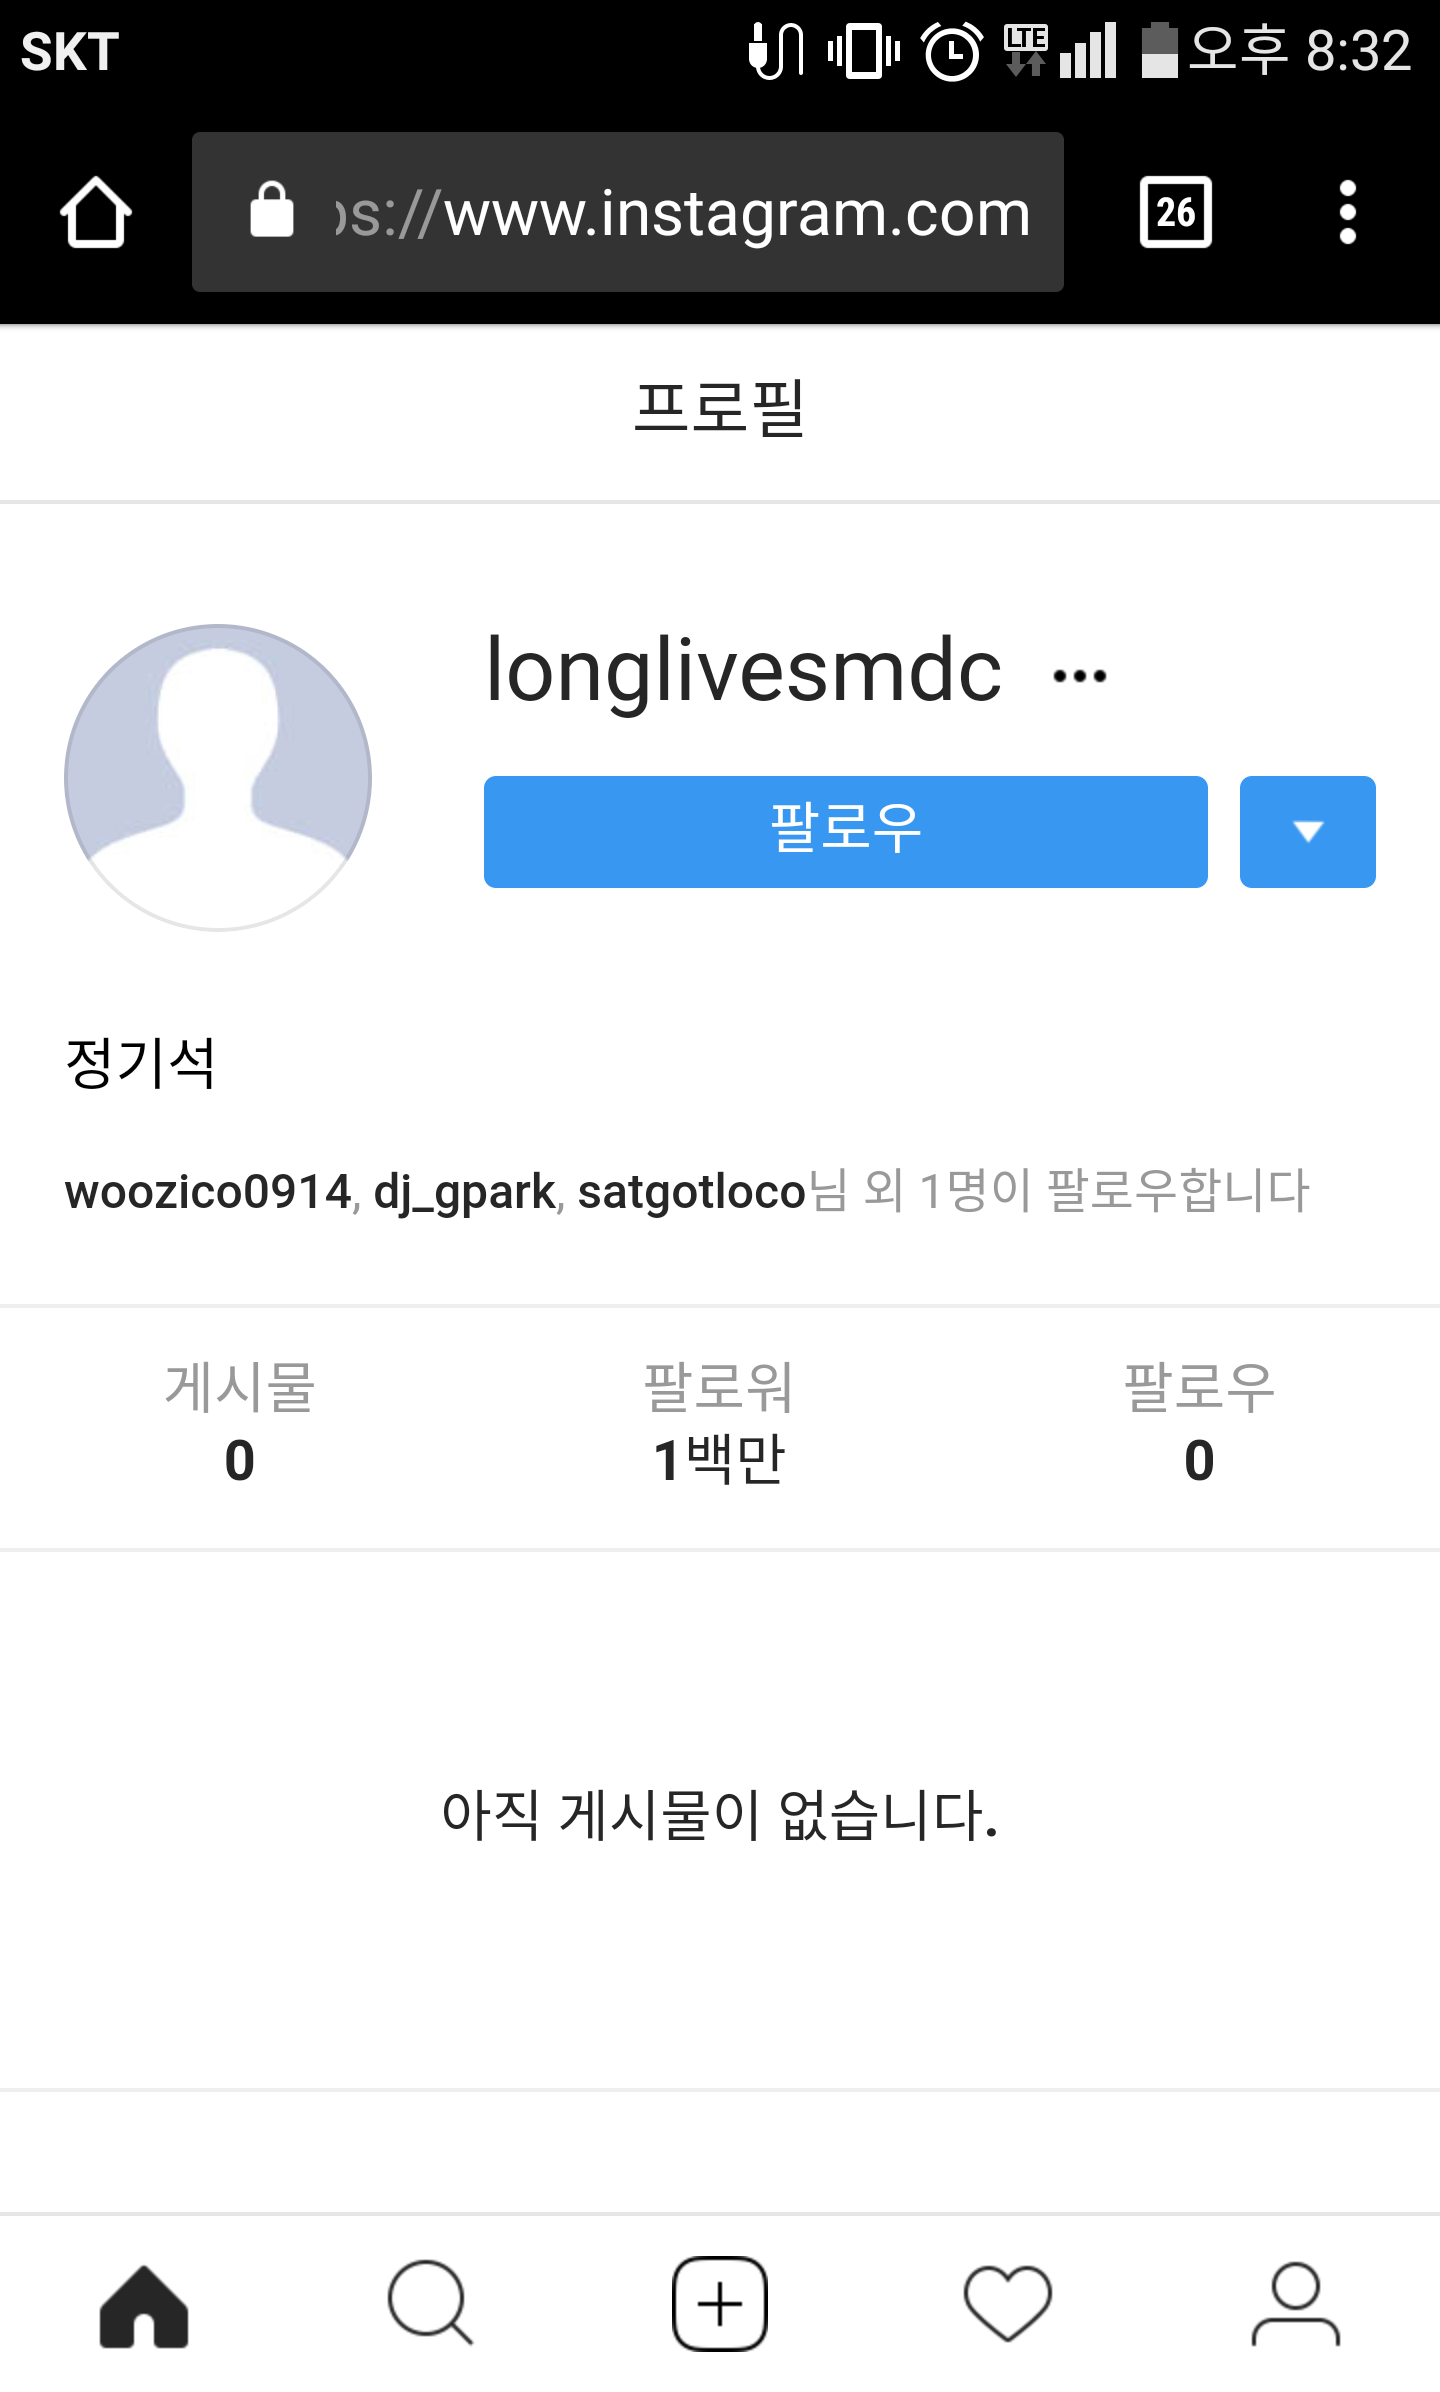This screenshot has width=1440, height=2392.
Task: View the default profile picture
Action: click(218, 778)
